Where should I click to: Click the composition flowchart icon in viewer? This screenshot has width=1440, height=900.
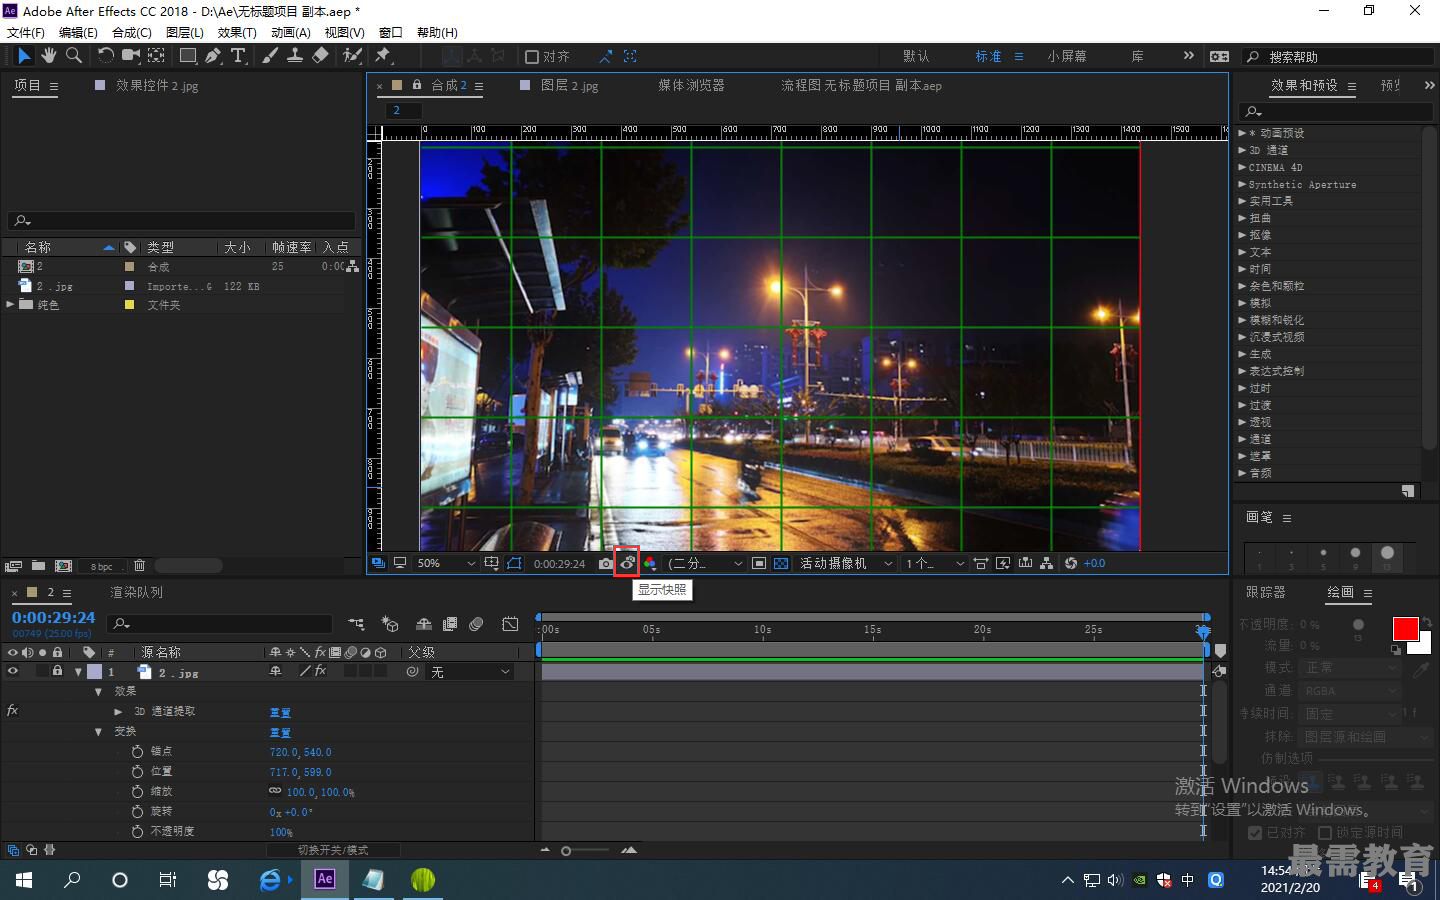click(1046, 563)
